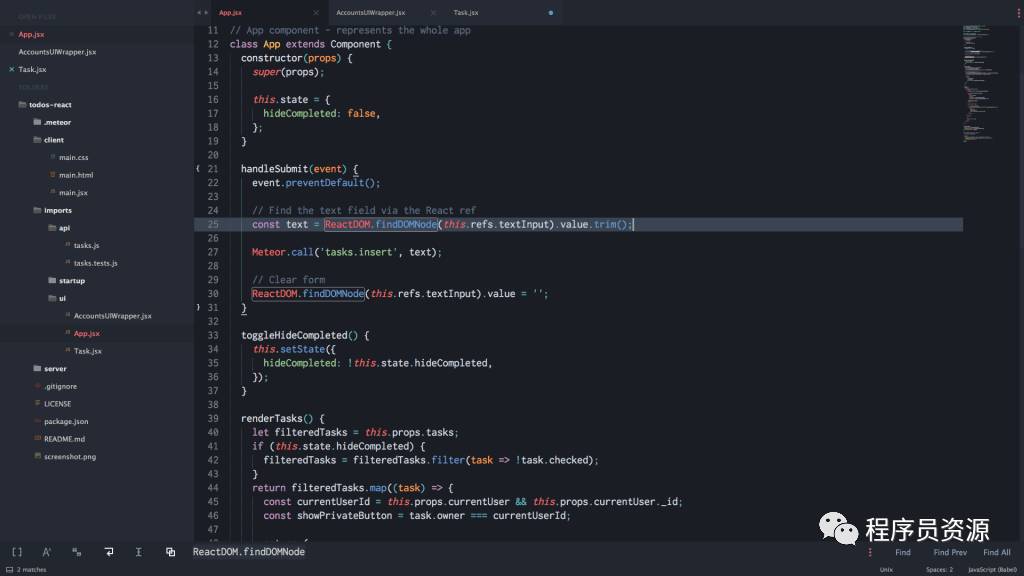
Task: Click the tab scroll arrows
Action: pos(202,12)
